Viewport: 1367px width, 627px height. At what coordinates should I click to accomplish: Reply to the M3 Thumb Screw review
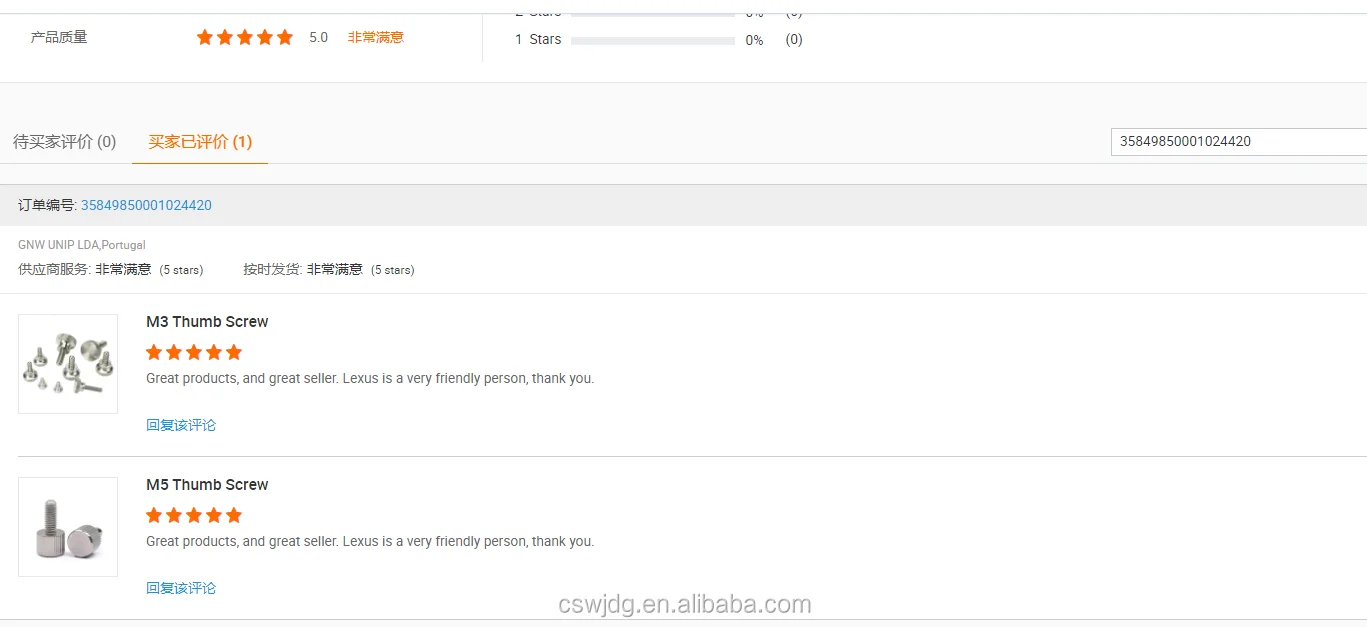(x=181, y=425)
